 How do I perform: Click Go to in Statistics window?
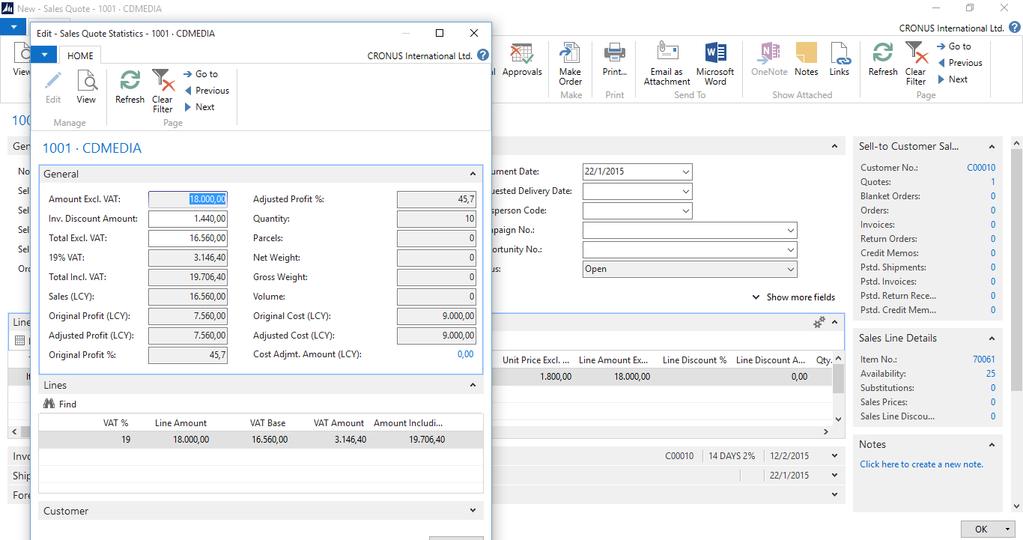click(x=200, y=74)
